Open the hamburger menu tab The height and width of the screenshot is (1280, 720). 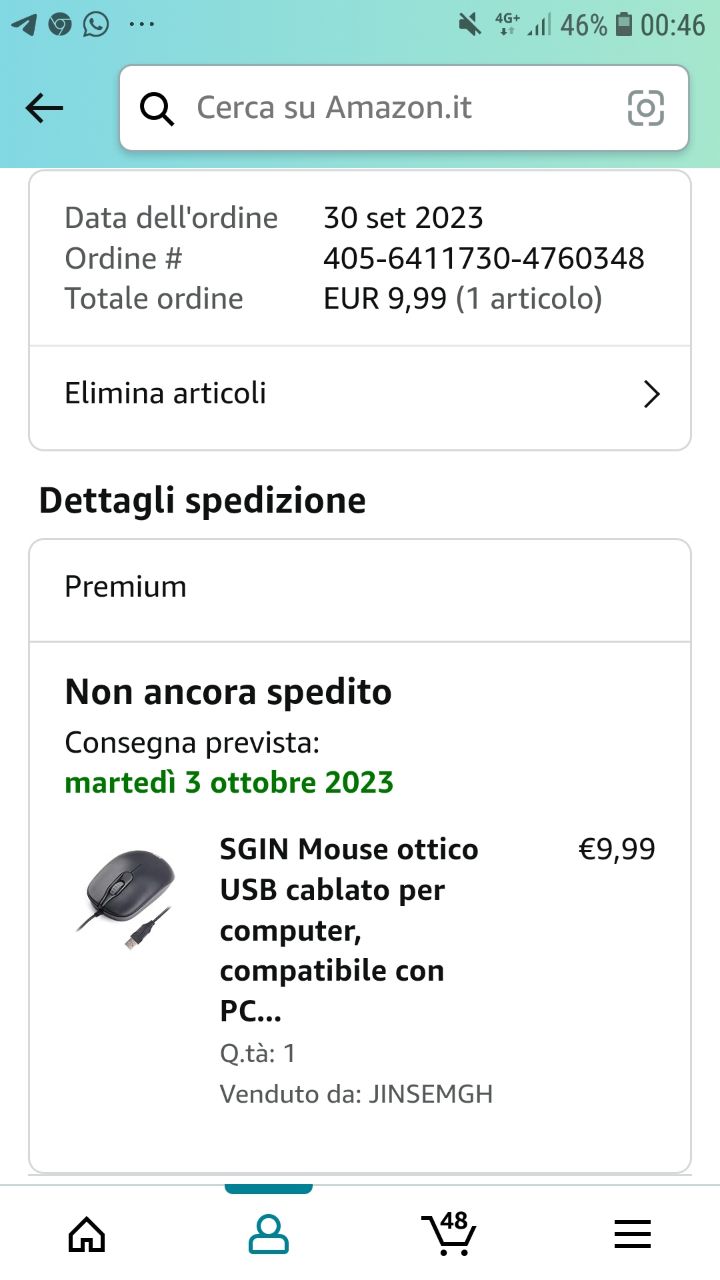coord(632,1235)
